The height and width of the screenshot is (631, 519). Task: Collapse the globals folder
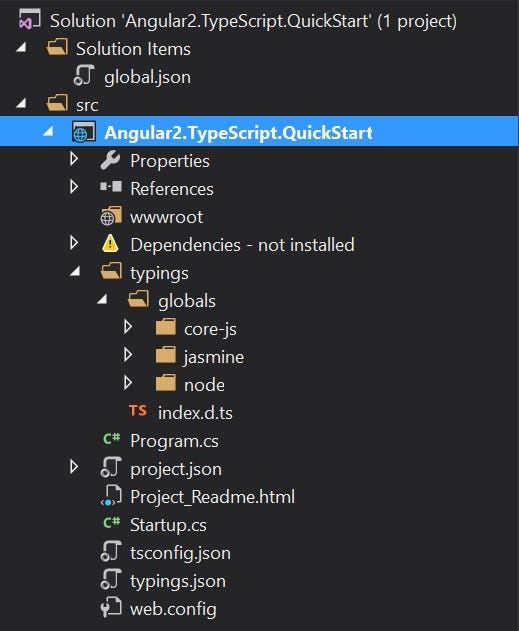(102, 299)
